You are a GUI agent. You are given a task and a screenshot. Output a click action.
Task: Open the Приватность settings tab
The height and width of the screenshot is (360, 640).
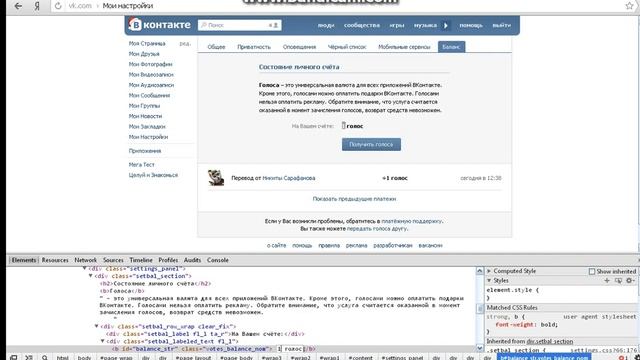[254, 47]
